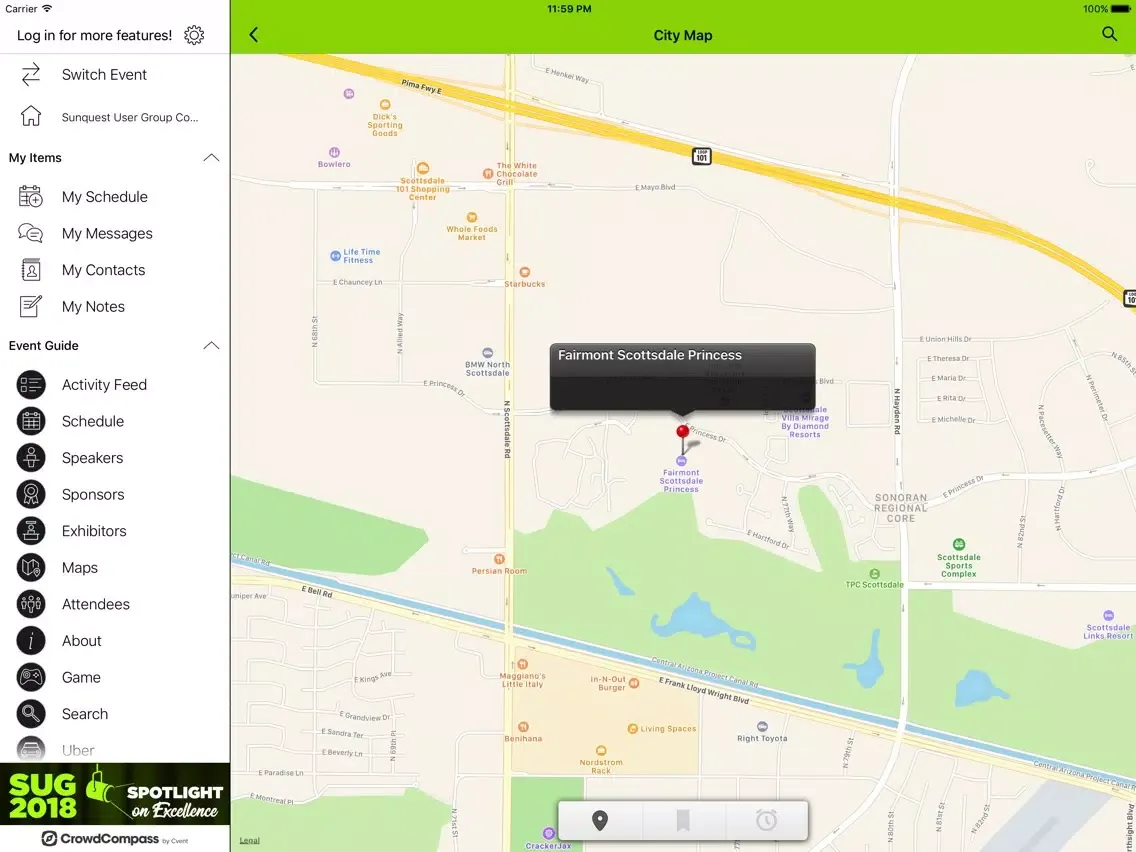The height and width of the screenshot is (852, 1136).
Task: Tap the TPC Scottsdale golf marker
Action: click(874, 574)
